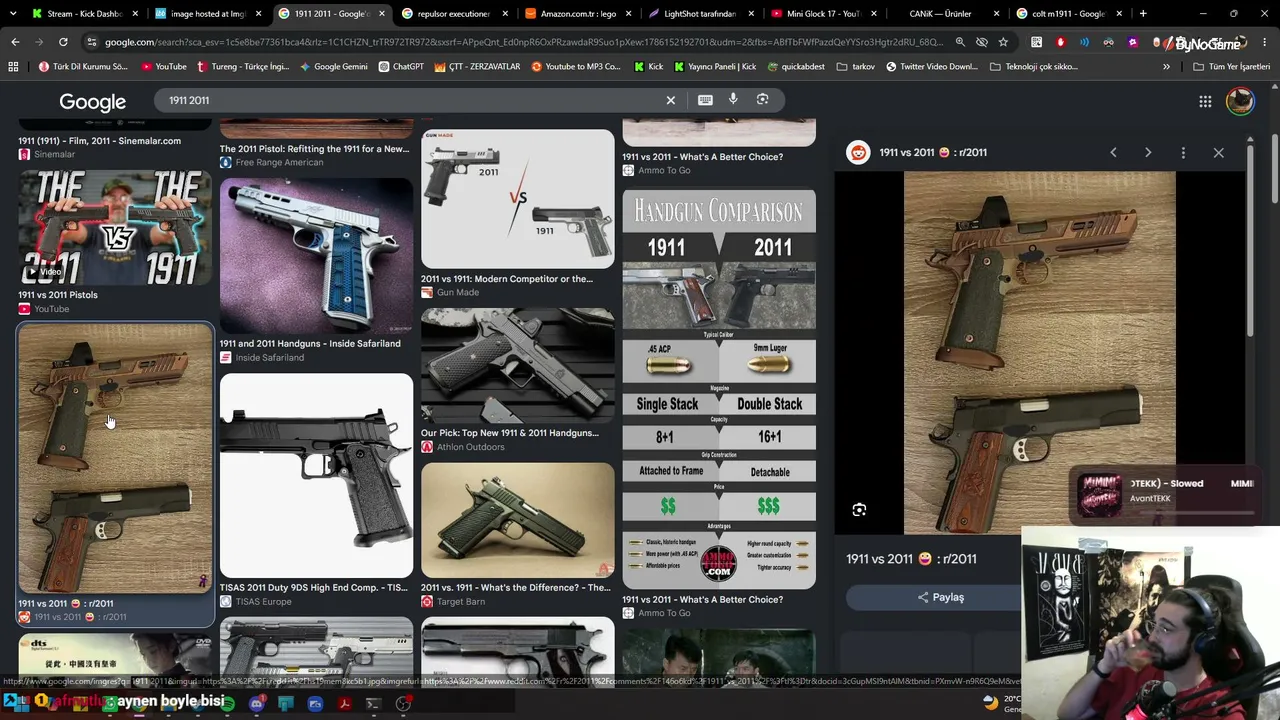1280x720 pixels.
Task: Open the Chrome apps shortcut in bookmarks bar
Action: pos(13,67)
